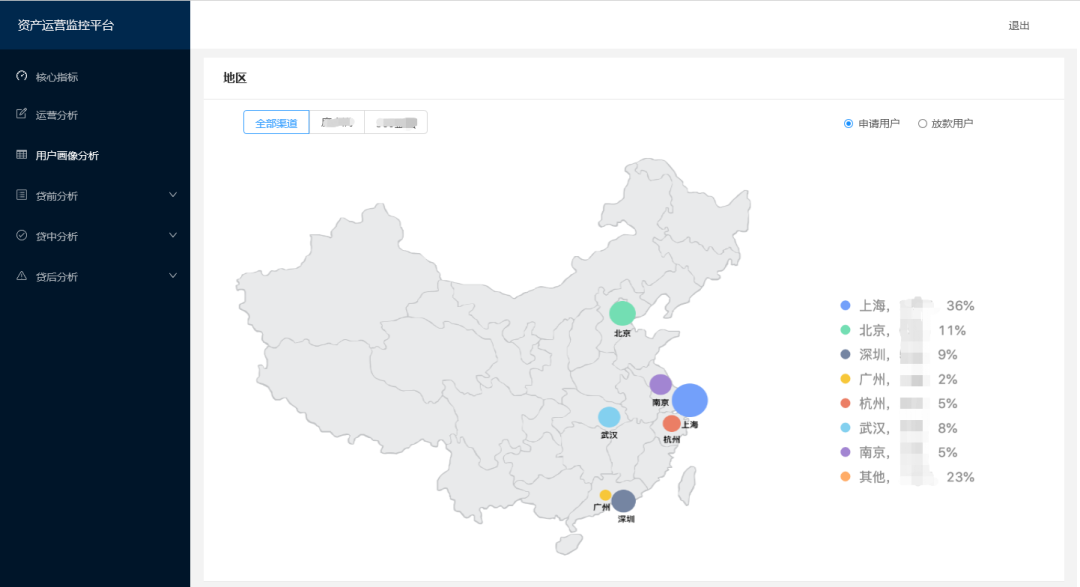The width and height of the screenshot is (1080, 587).
Task: Click the 广州 yellow bubble on map
Action: point(605,495)
